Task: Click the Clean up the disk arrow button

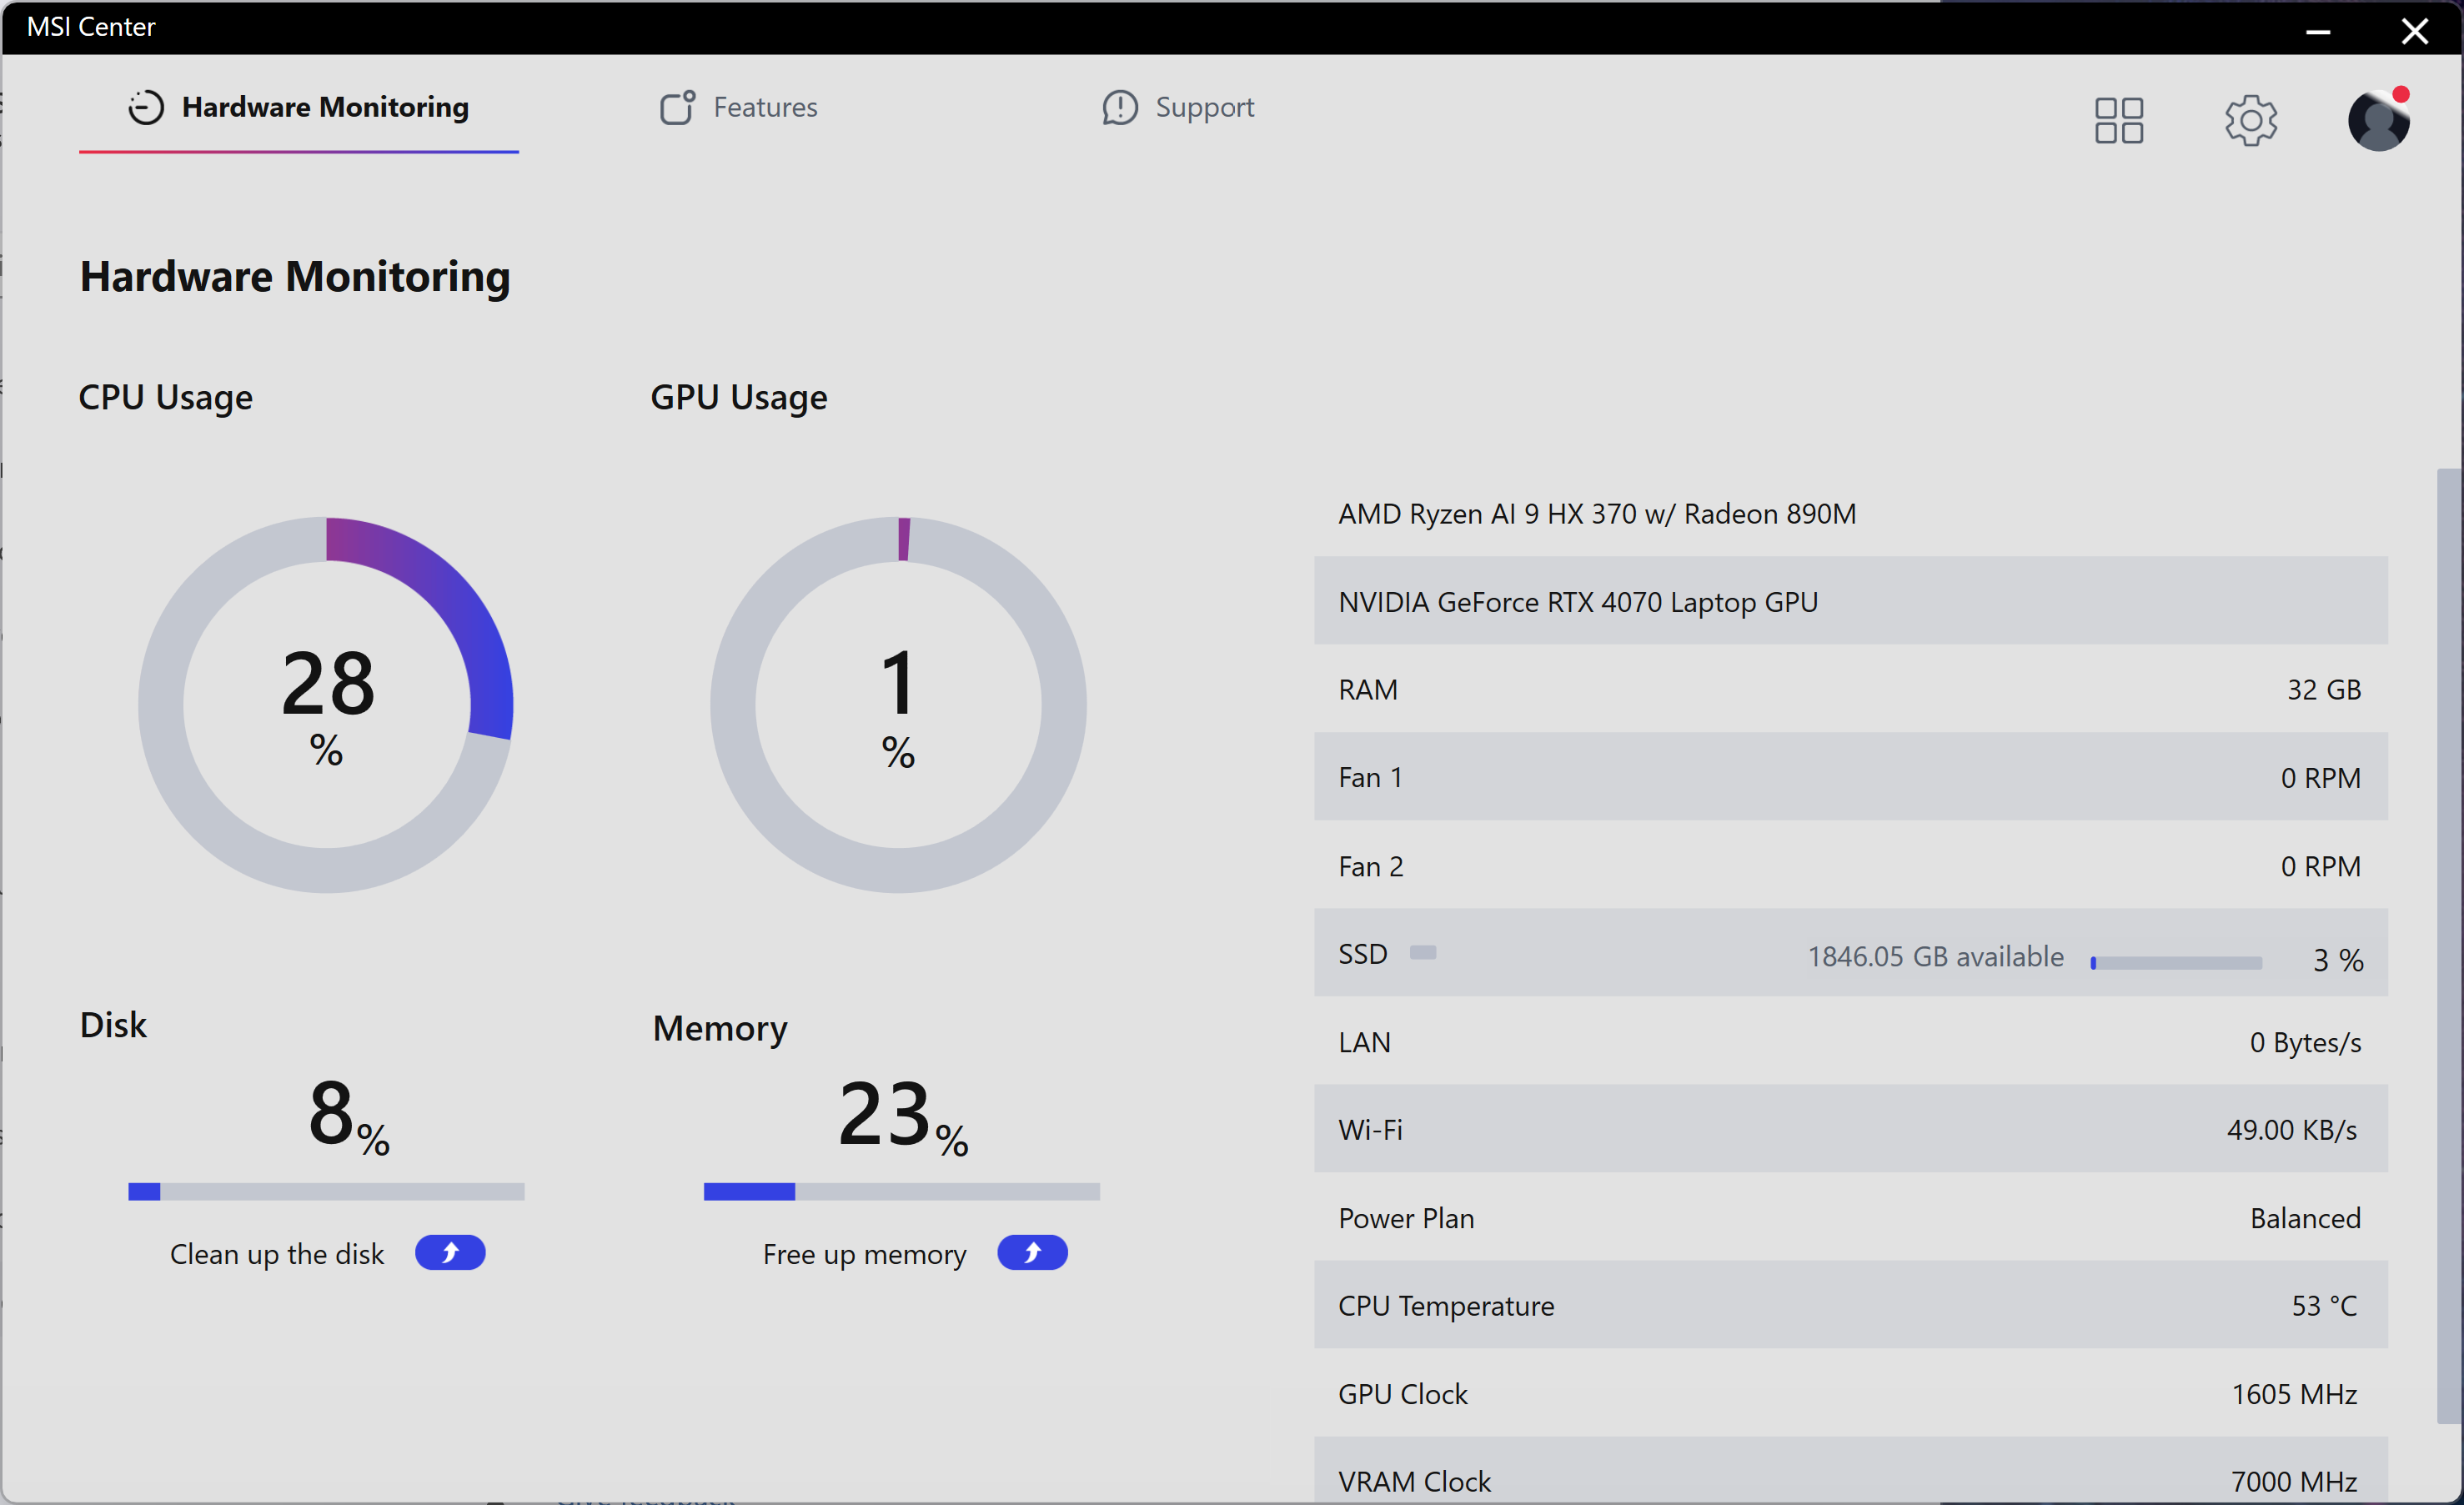Action: click(x=450, y=1253)
